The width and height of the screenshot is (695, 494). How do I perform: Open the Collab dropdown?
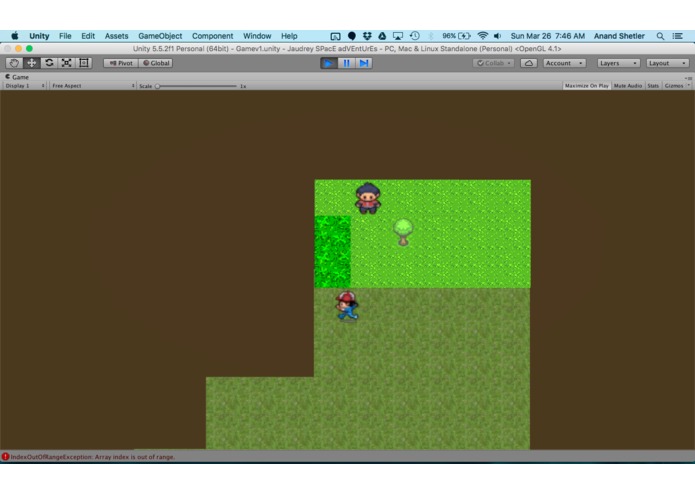pos(493,63)
